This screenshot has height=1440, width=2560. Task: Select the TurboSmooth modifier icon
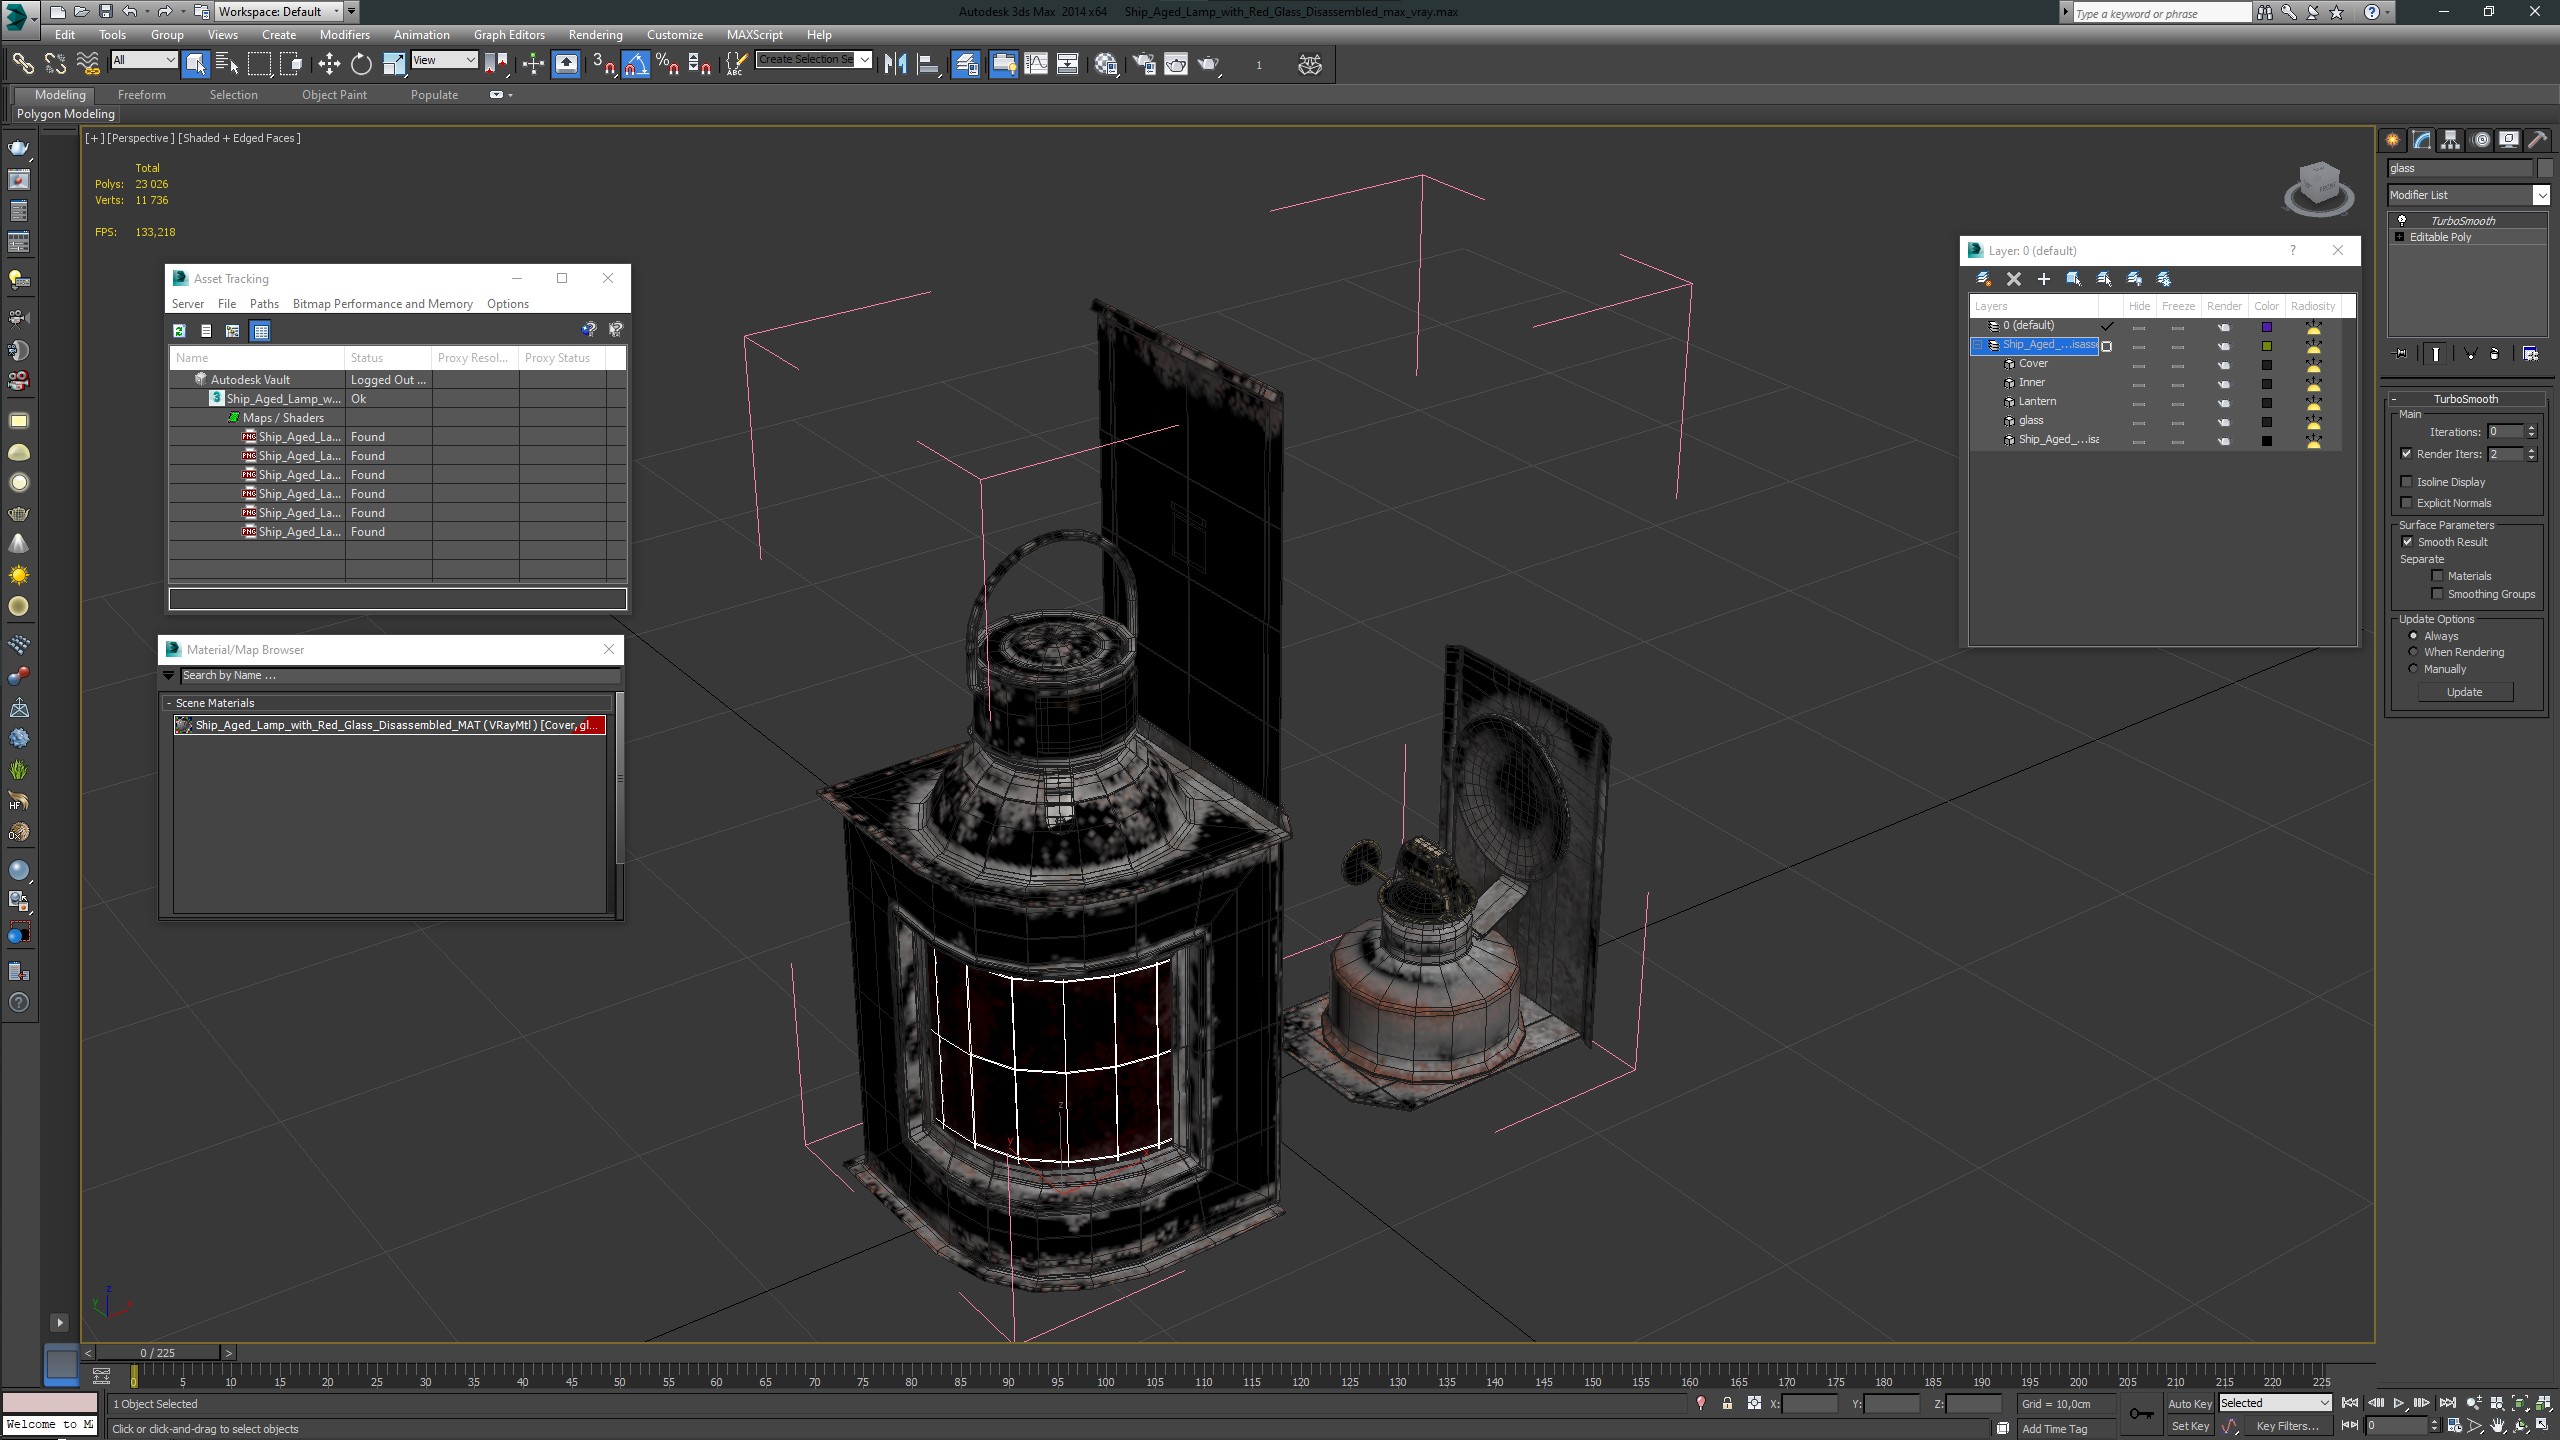pyautogui.click(x=2402, y=218)
